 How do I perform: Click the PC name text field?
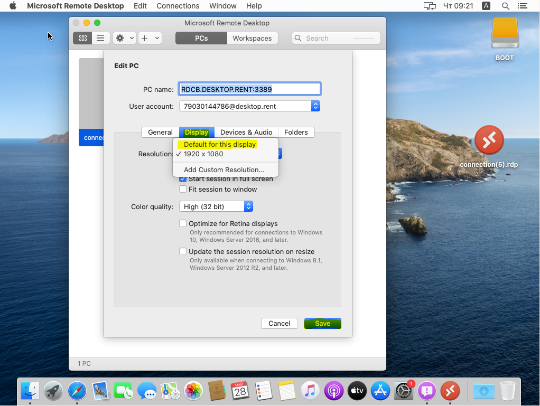point(250,89)
